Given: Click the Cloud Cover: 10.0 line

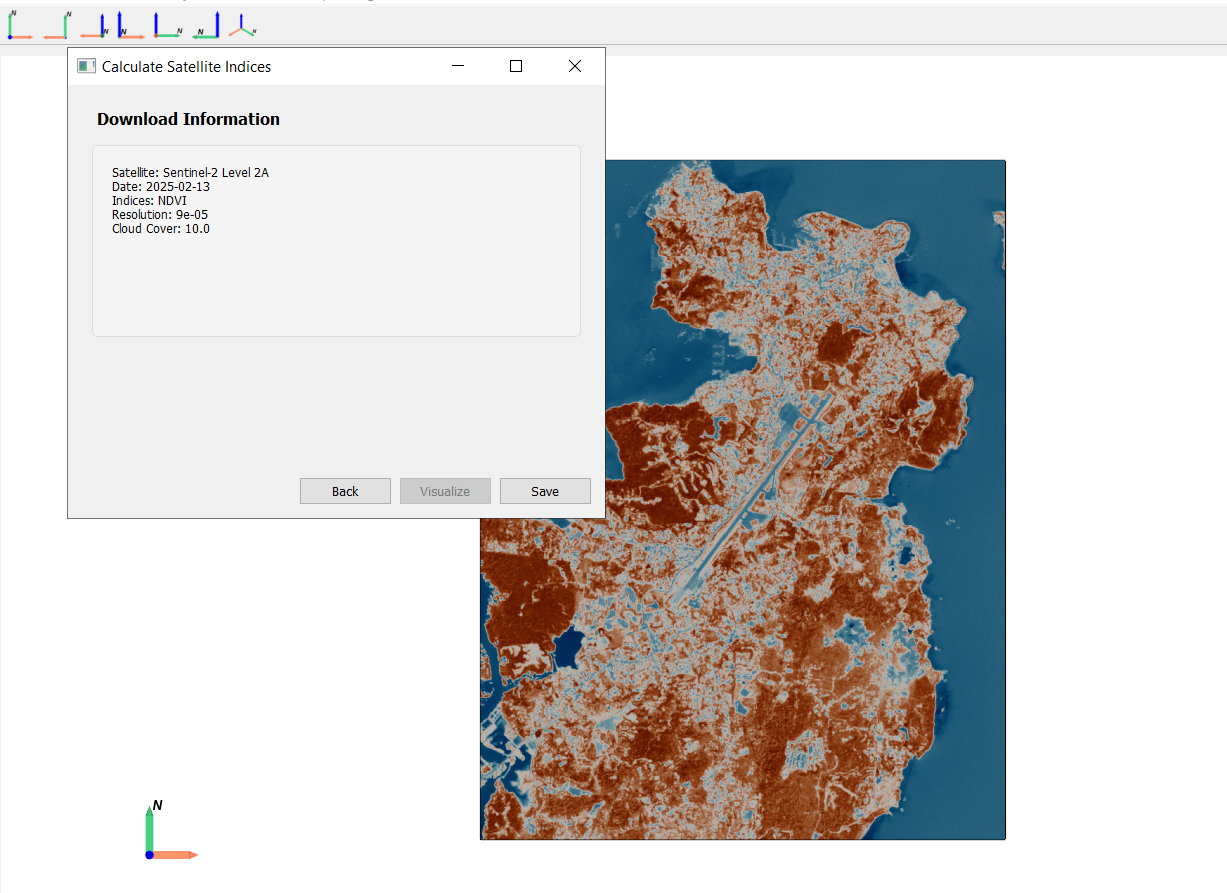Looking at the screenshot, I should 161,228.
